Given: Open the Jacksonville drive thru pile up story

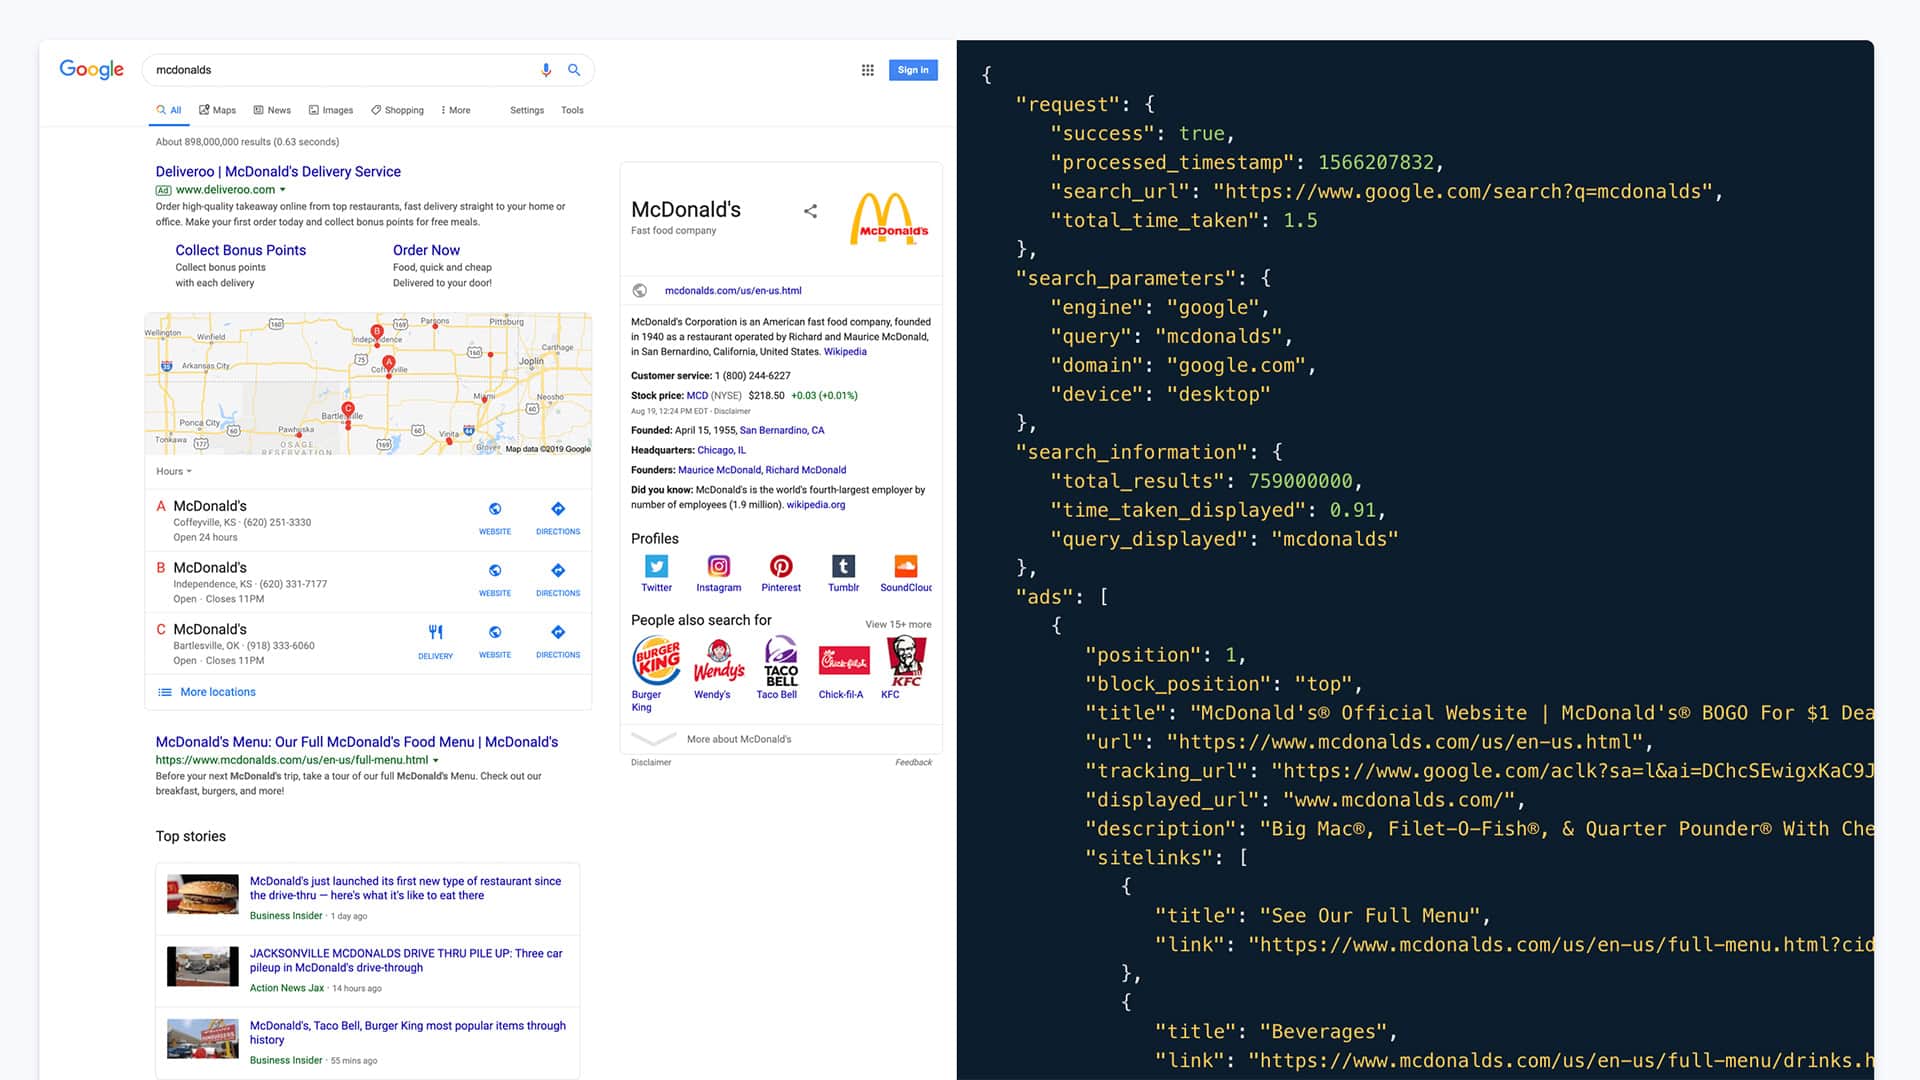Looking at the screenshot, I should (406, 960).
